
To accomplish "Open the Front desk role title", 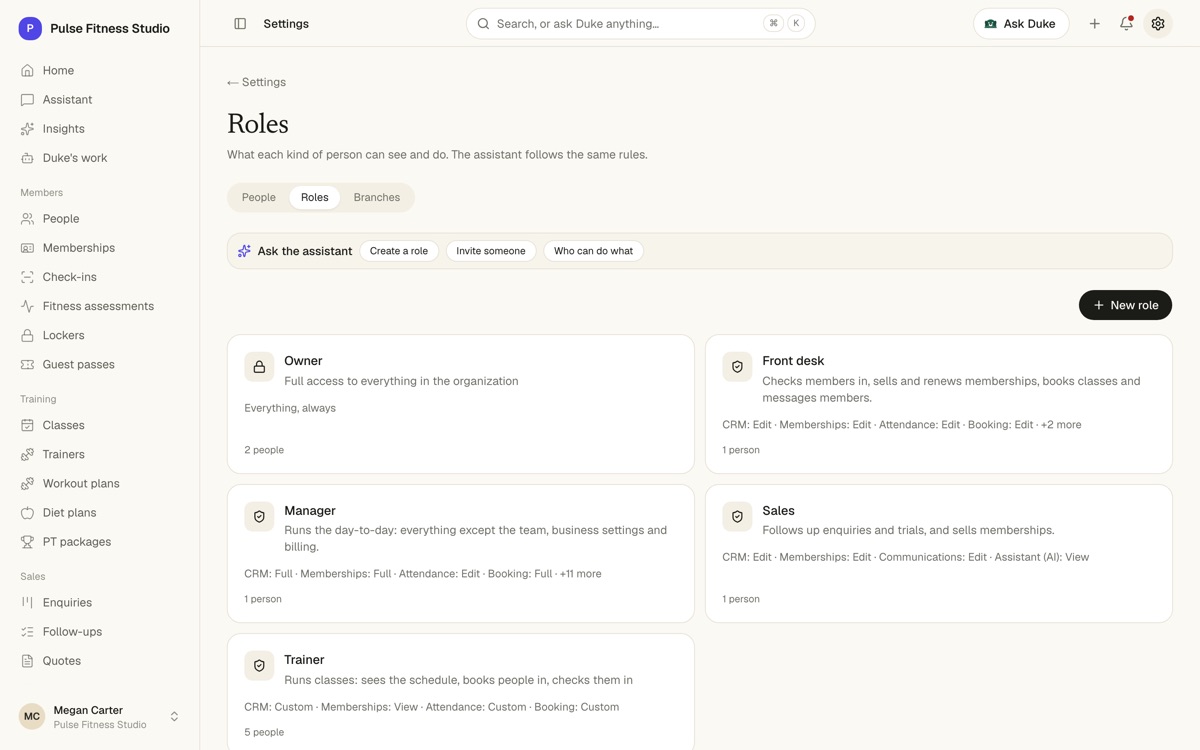I will click(x=793, y=361).
